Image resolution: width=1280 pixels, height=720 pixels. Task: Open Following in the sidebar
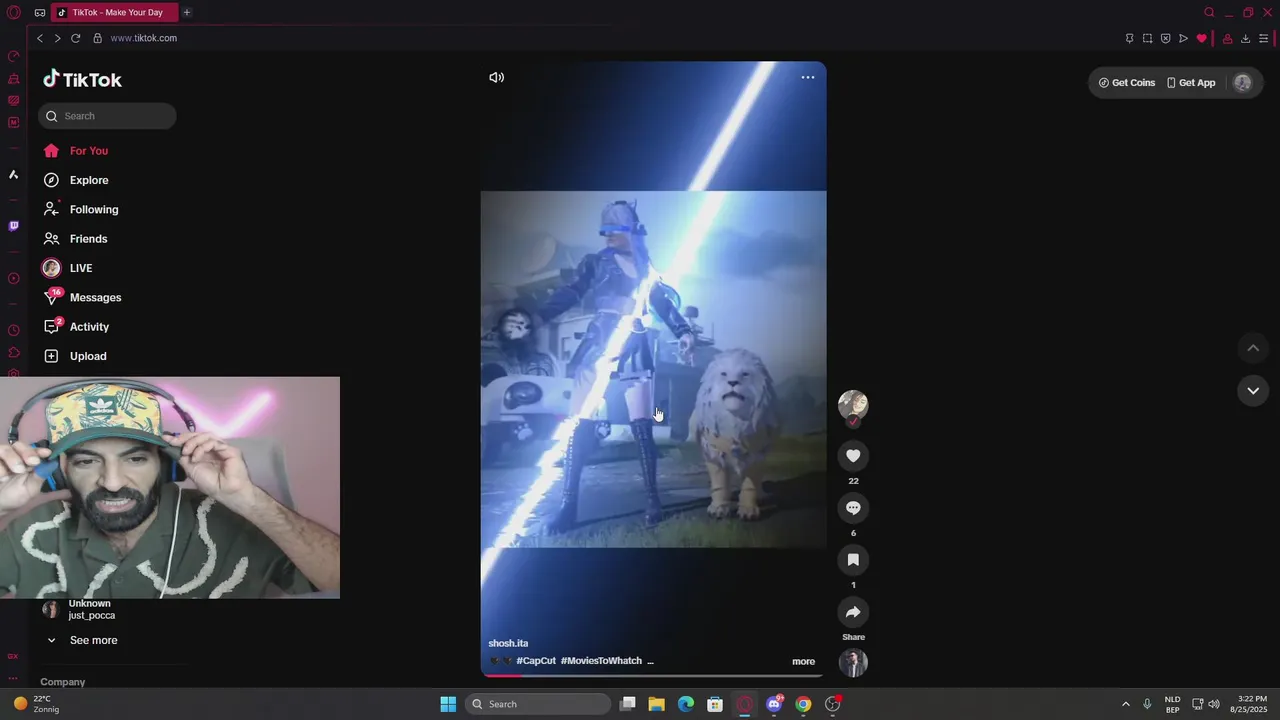tap(80, 209)
